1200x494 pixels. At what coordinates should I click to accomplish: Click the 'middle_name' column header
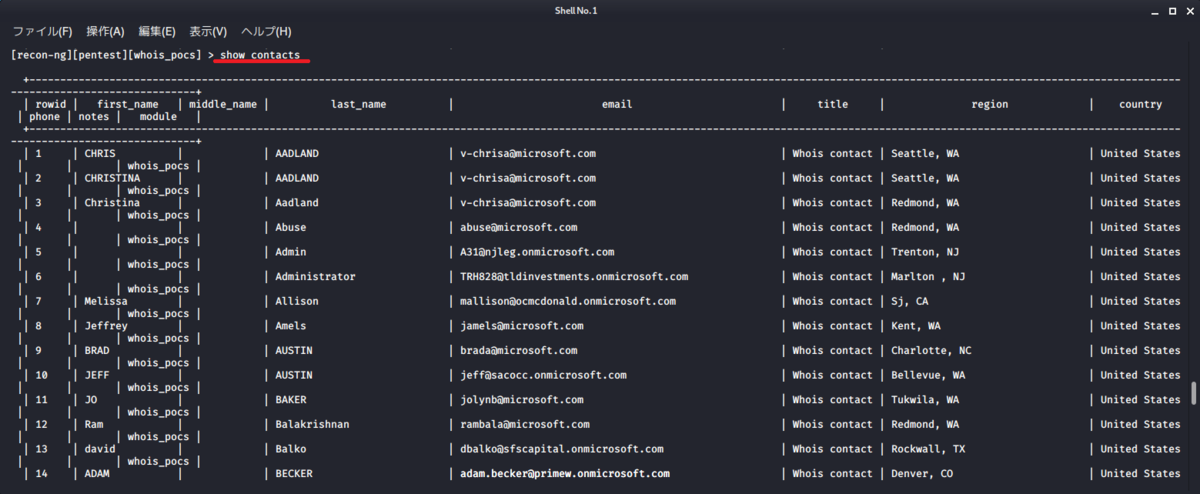pos(223,104)
